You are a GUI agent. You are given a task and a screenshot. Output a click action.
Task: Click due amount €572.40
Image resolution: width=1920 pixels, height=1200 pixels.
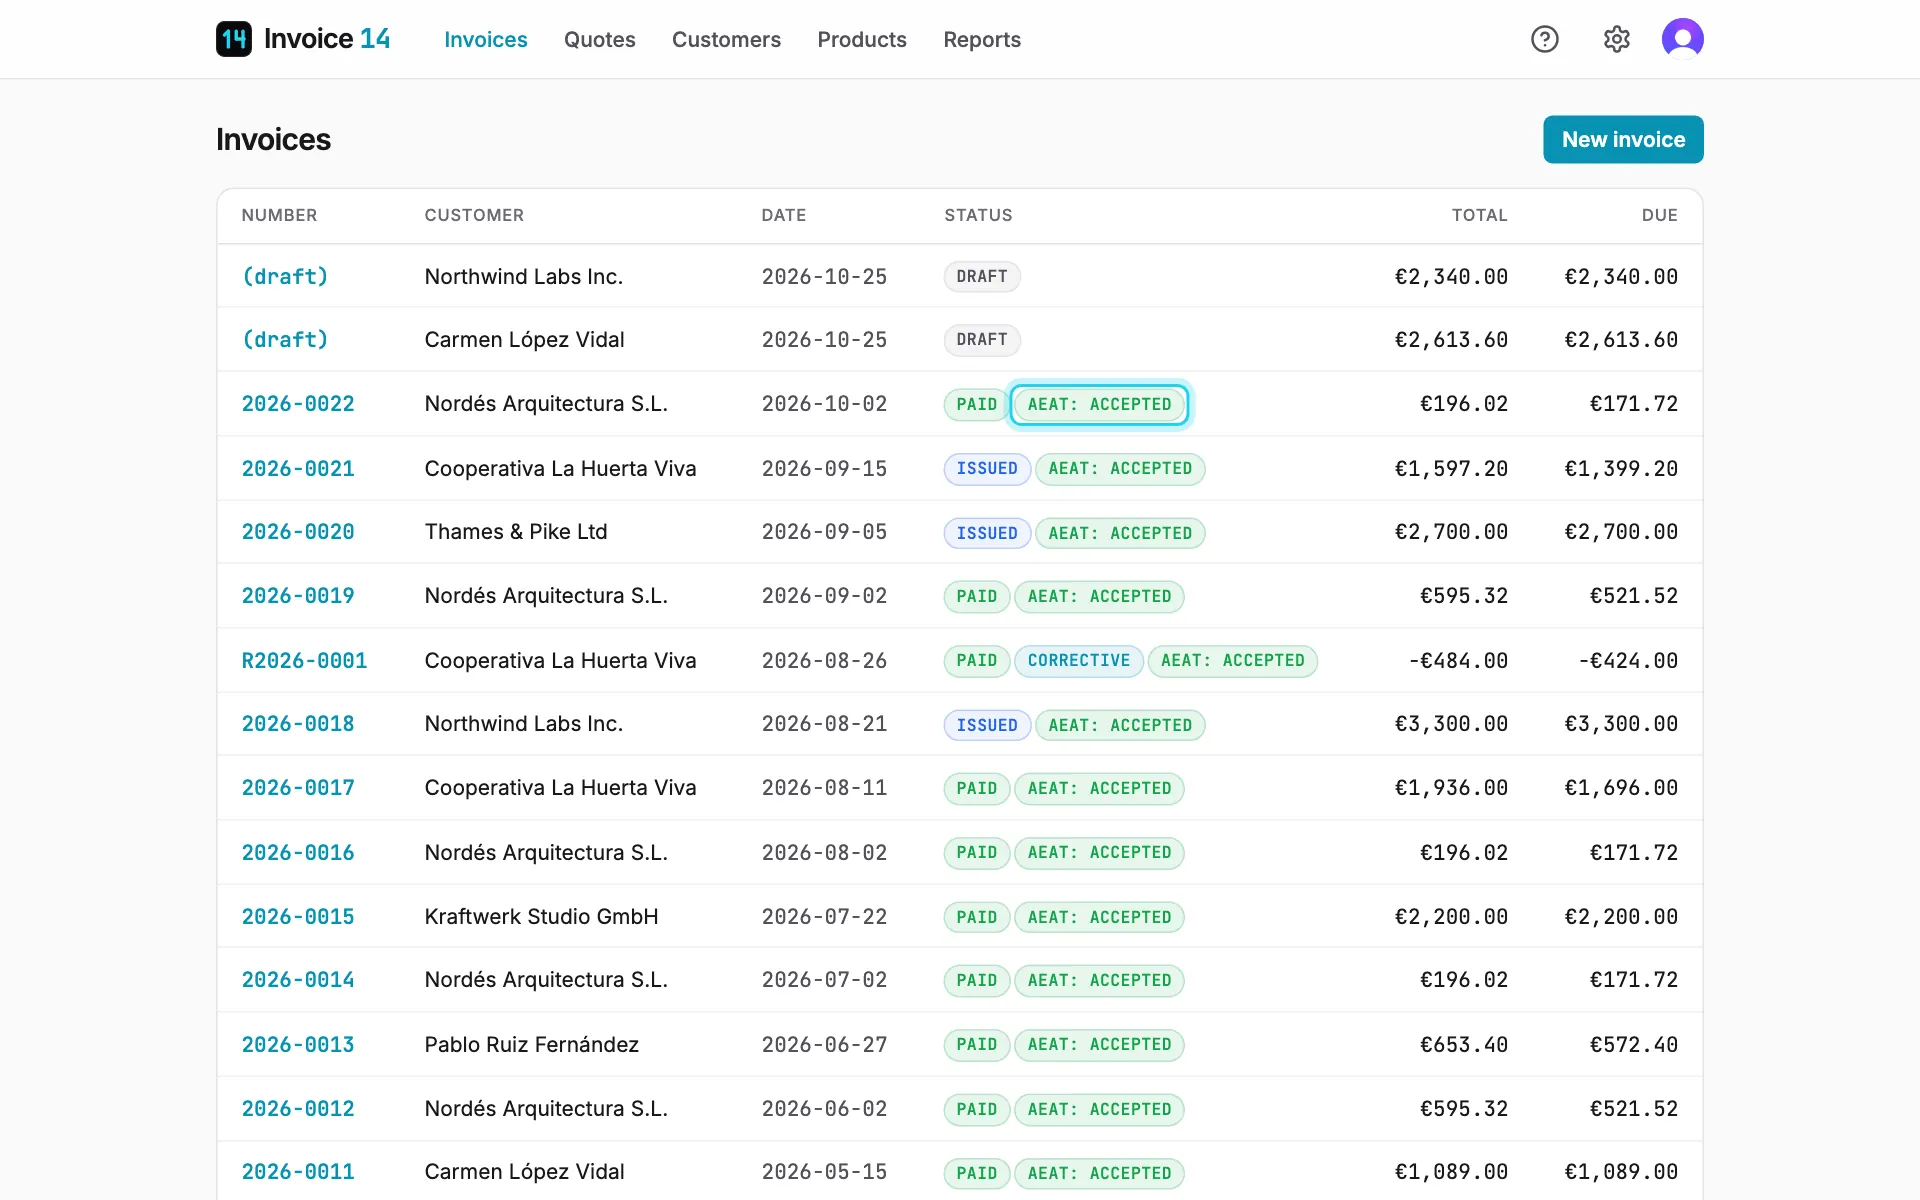coord(1634,1044)
